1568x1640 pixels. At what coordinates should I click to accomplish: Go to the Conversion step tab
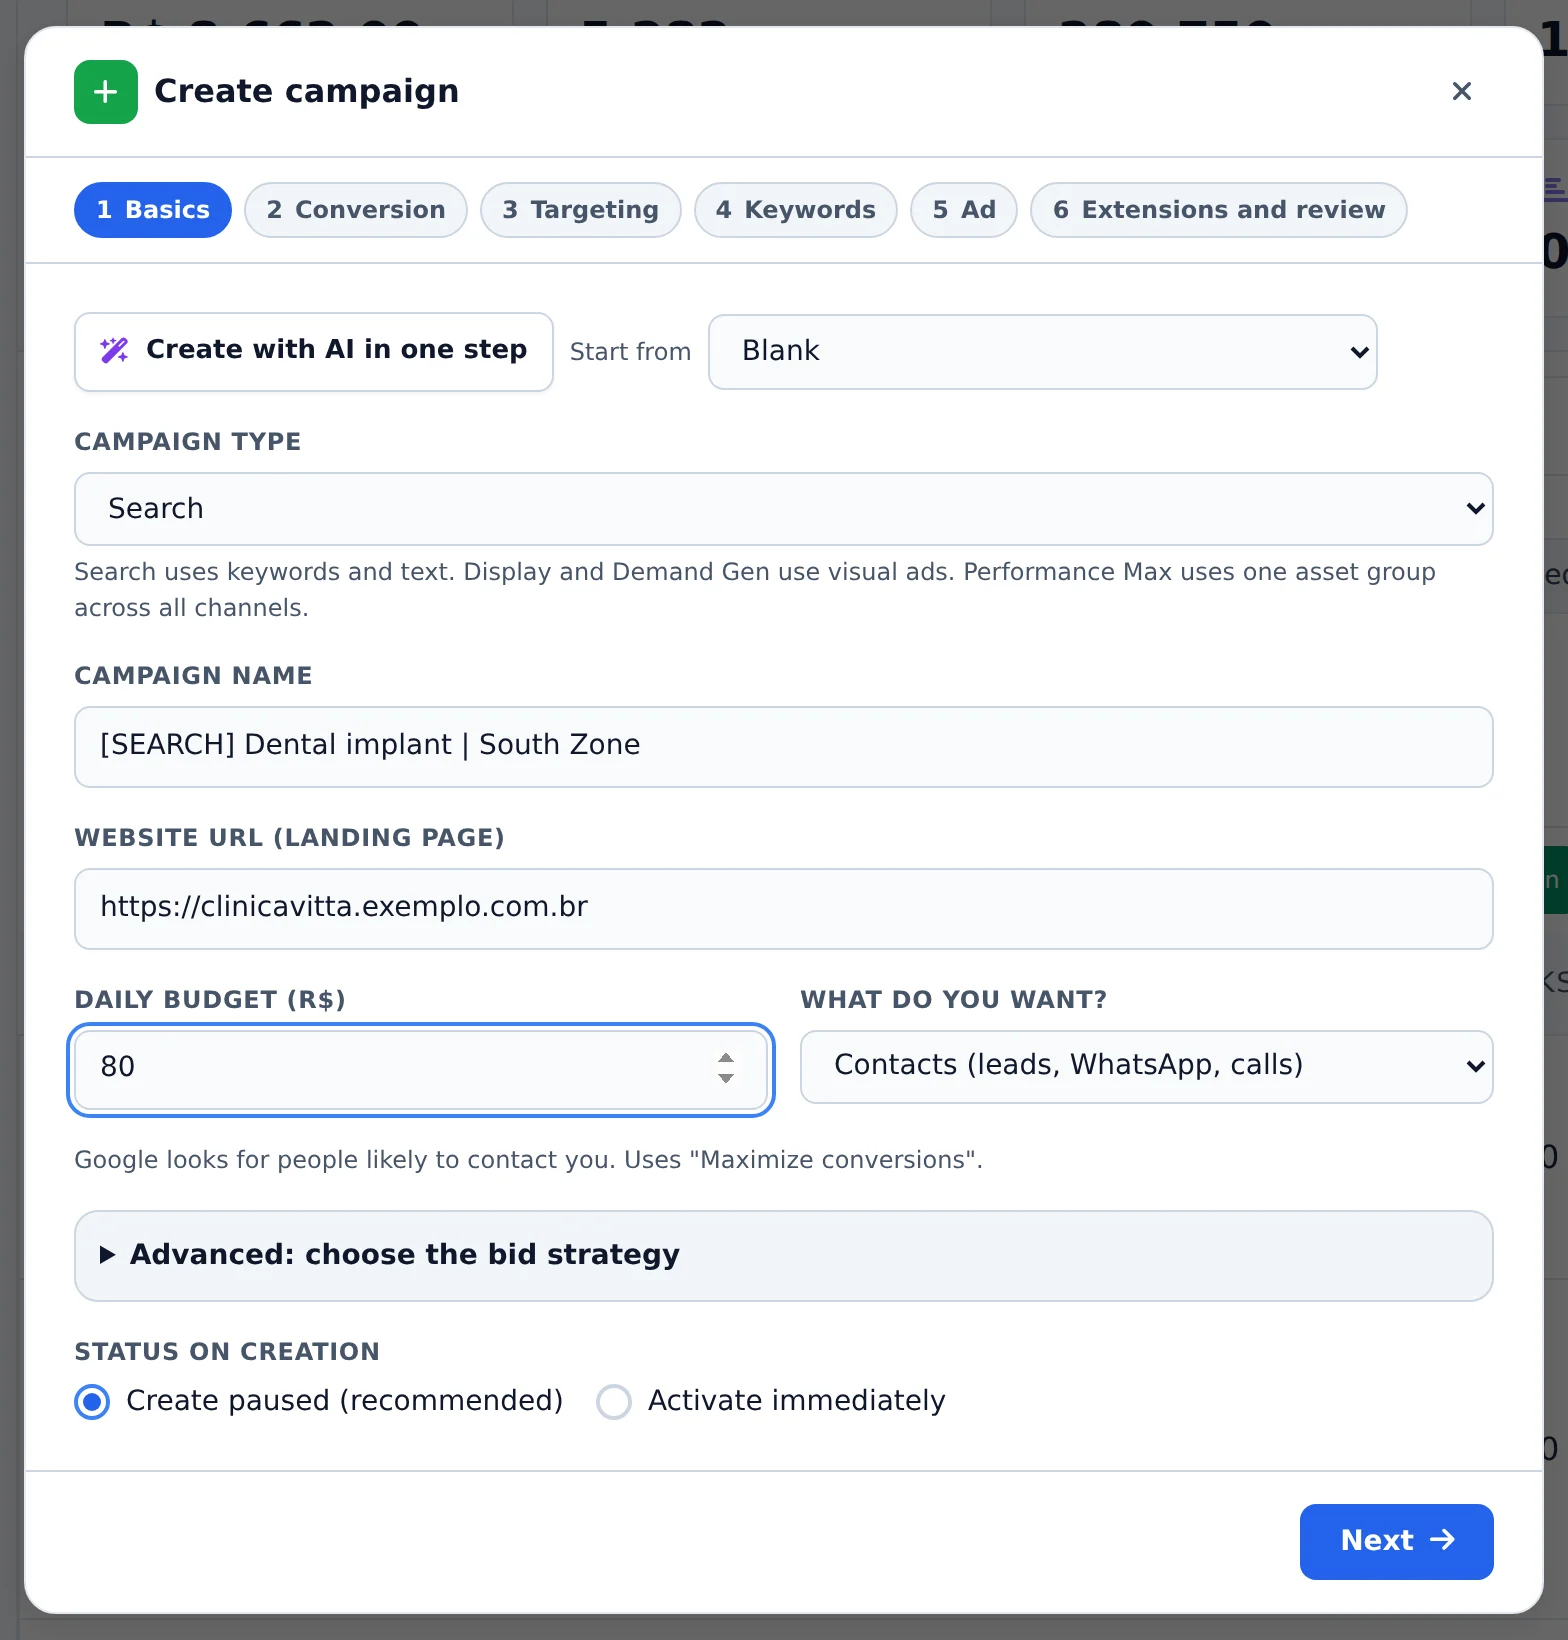[x=355, y=210]
